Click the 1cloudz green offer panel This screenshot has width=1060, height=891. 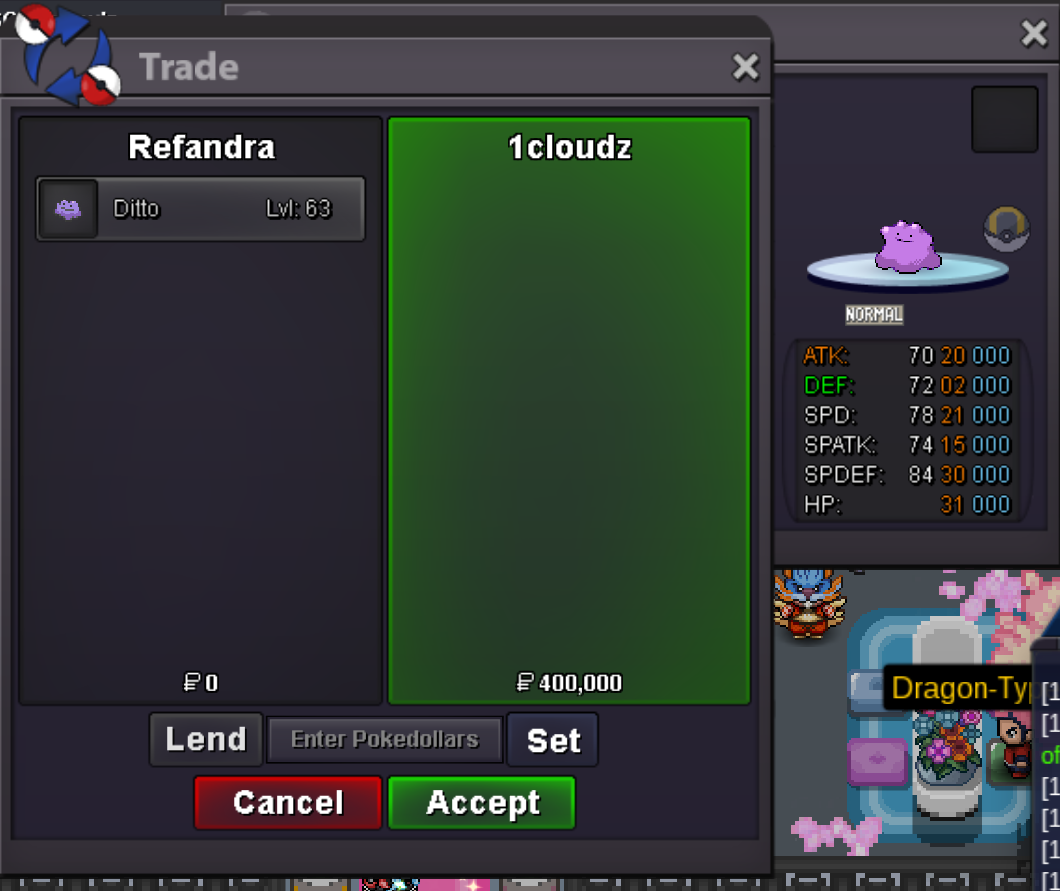569,411
